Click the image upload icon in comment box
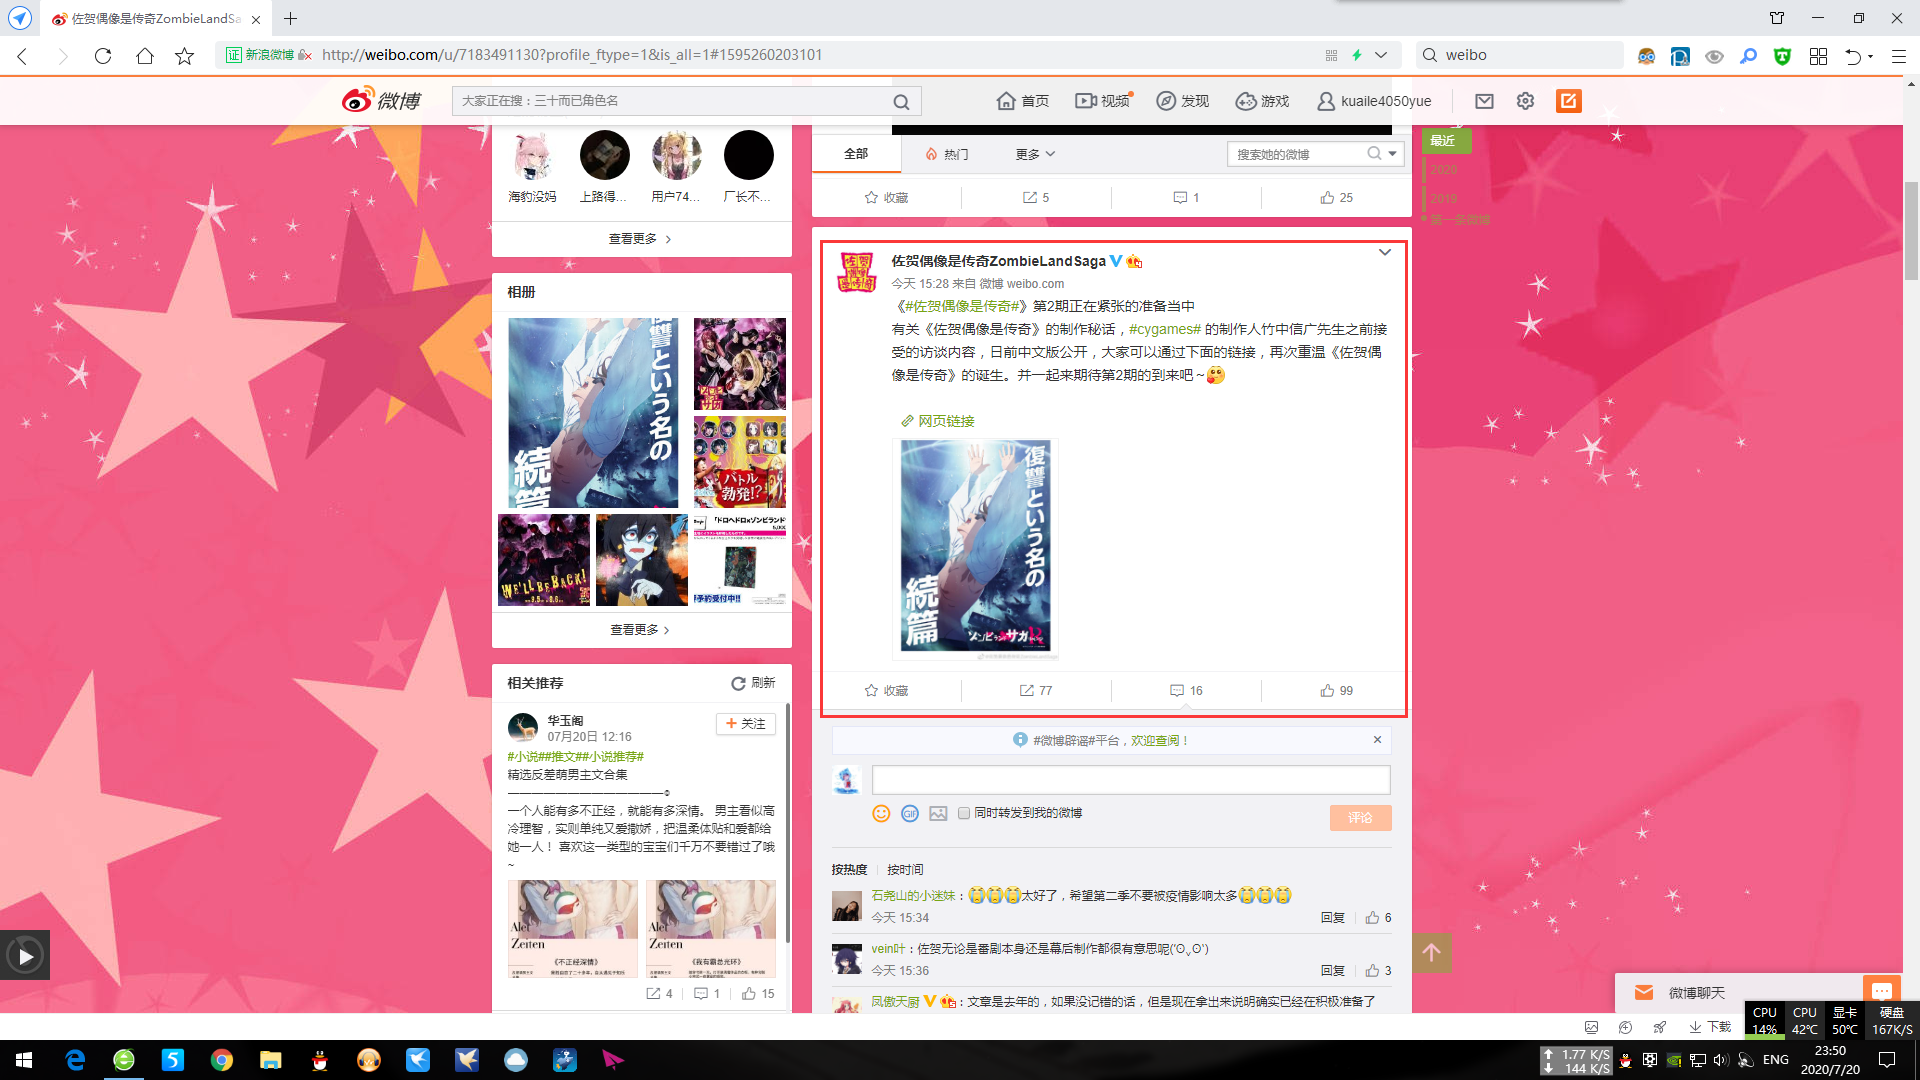Viewport: 1920px width, 1080px height. [938, 813]
